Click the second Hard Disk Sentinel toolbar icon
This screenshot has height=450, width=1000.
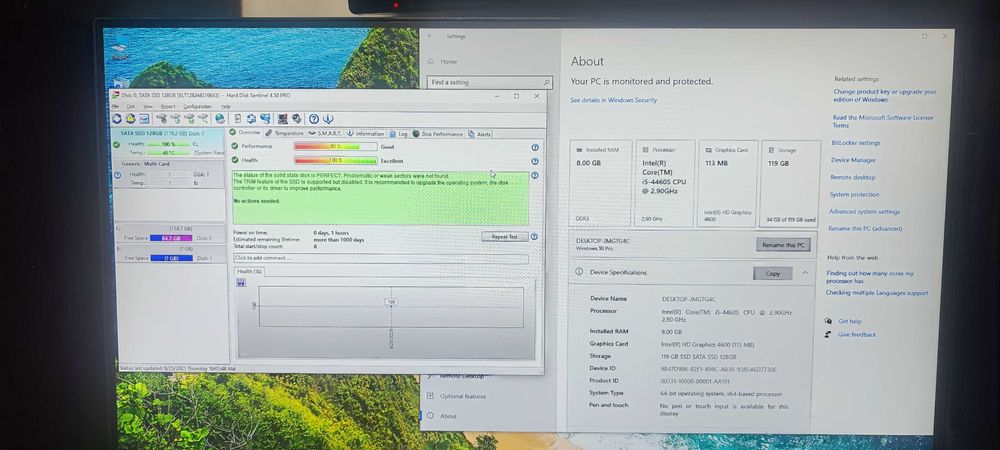[131, 119]
